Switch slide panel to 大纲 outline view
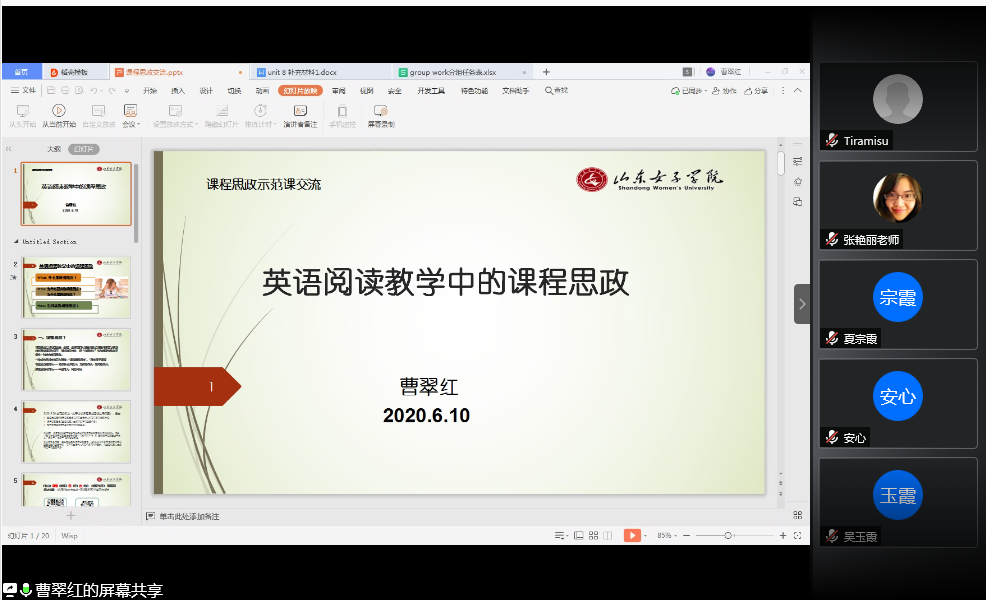Viewport: 986px width, 600px height. [x=54, y=149]
